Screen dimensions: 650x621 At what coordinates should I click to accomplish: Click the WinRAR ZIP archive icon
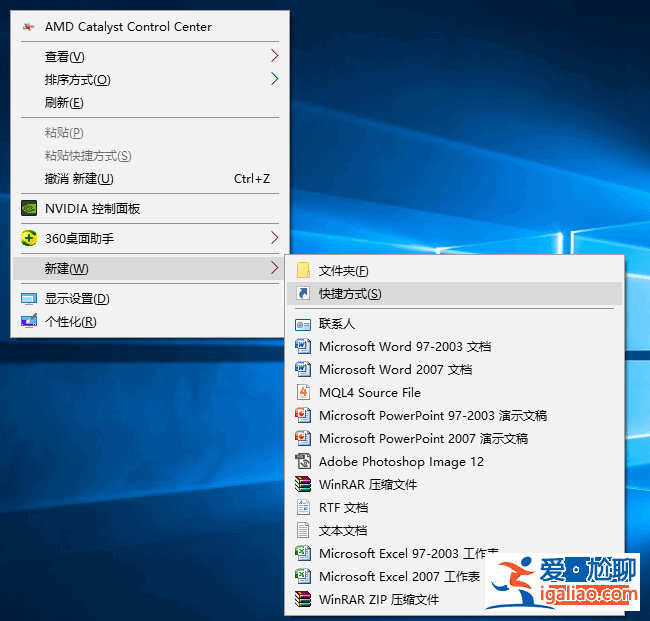pyautogui.click(x=303, y=599)
